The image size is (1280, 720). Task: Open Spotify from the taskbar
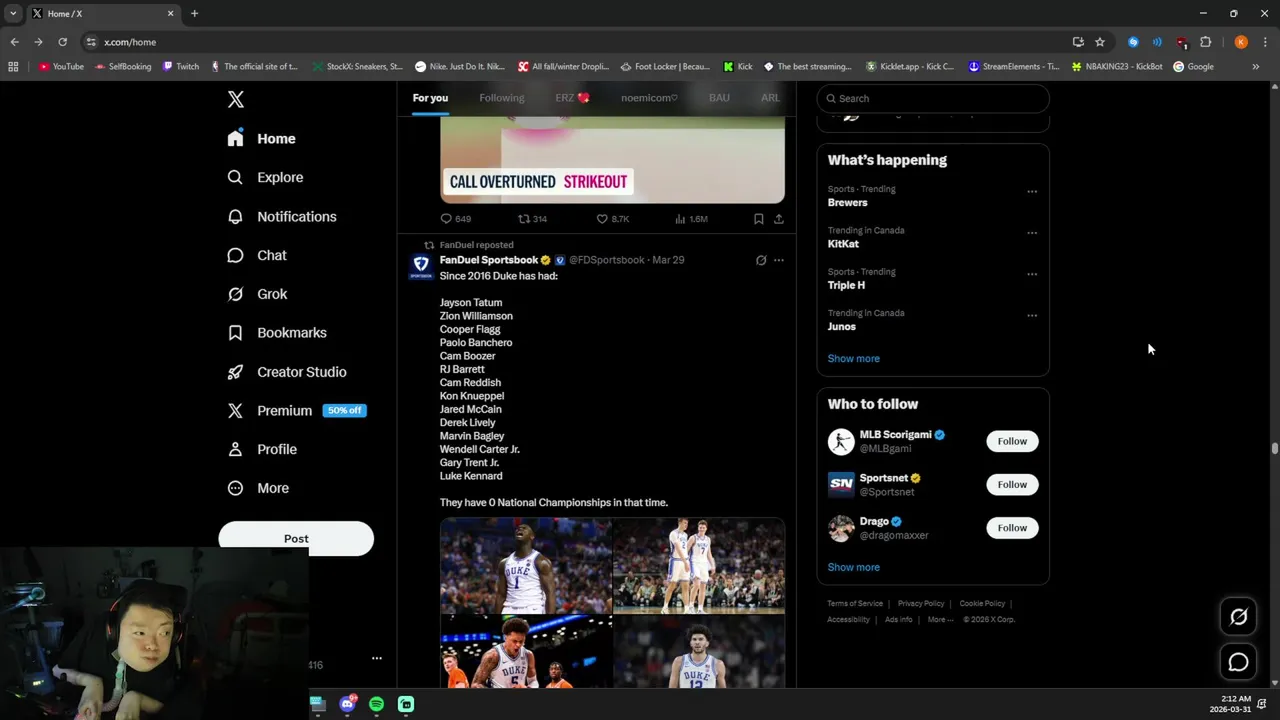[x=376, y=704]
